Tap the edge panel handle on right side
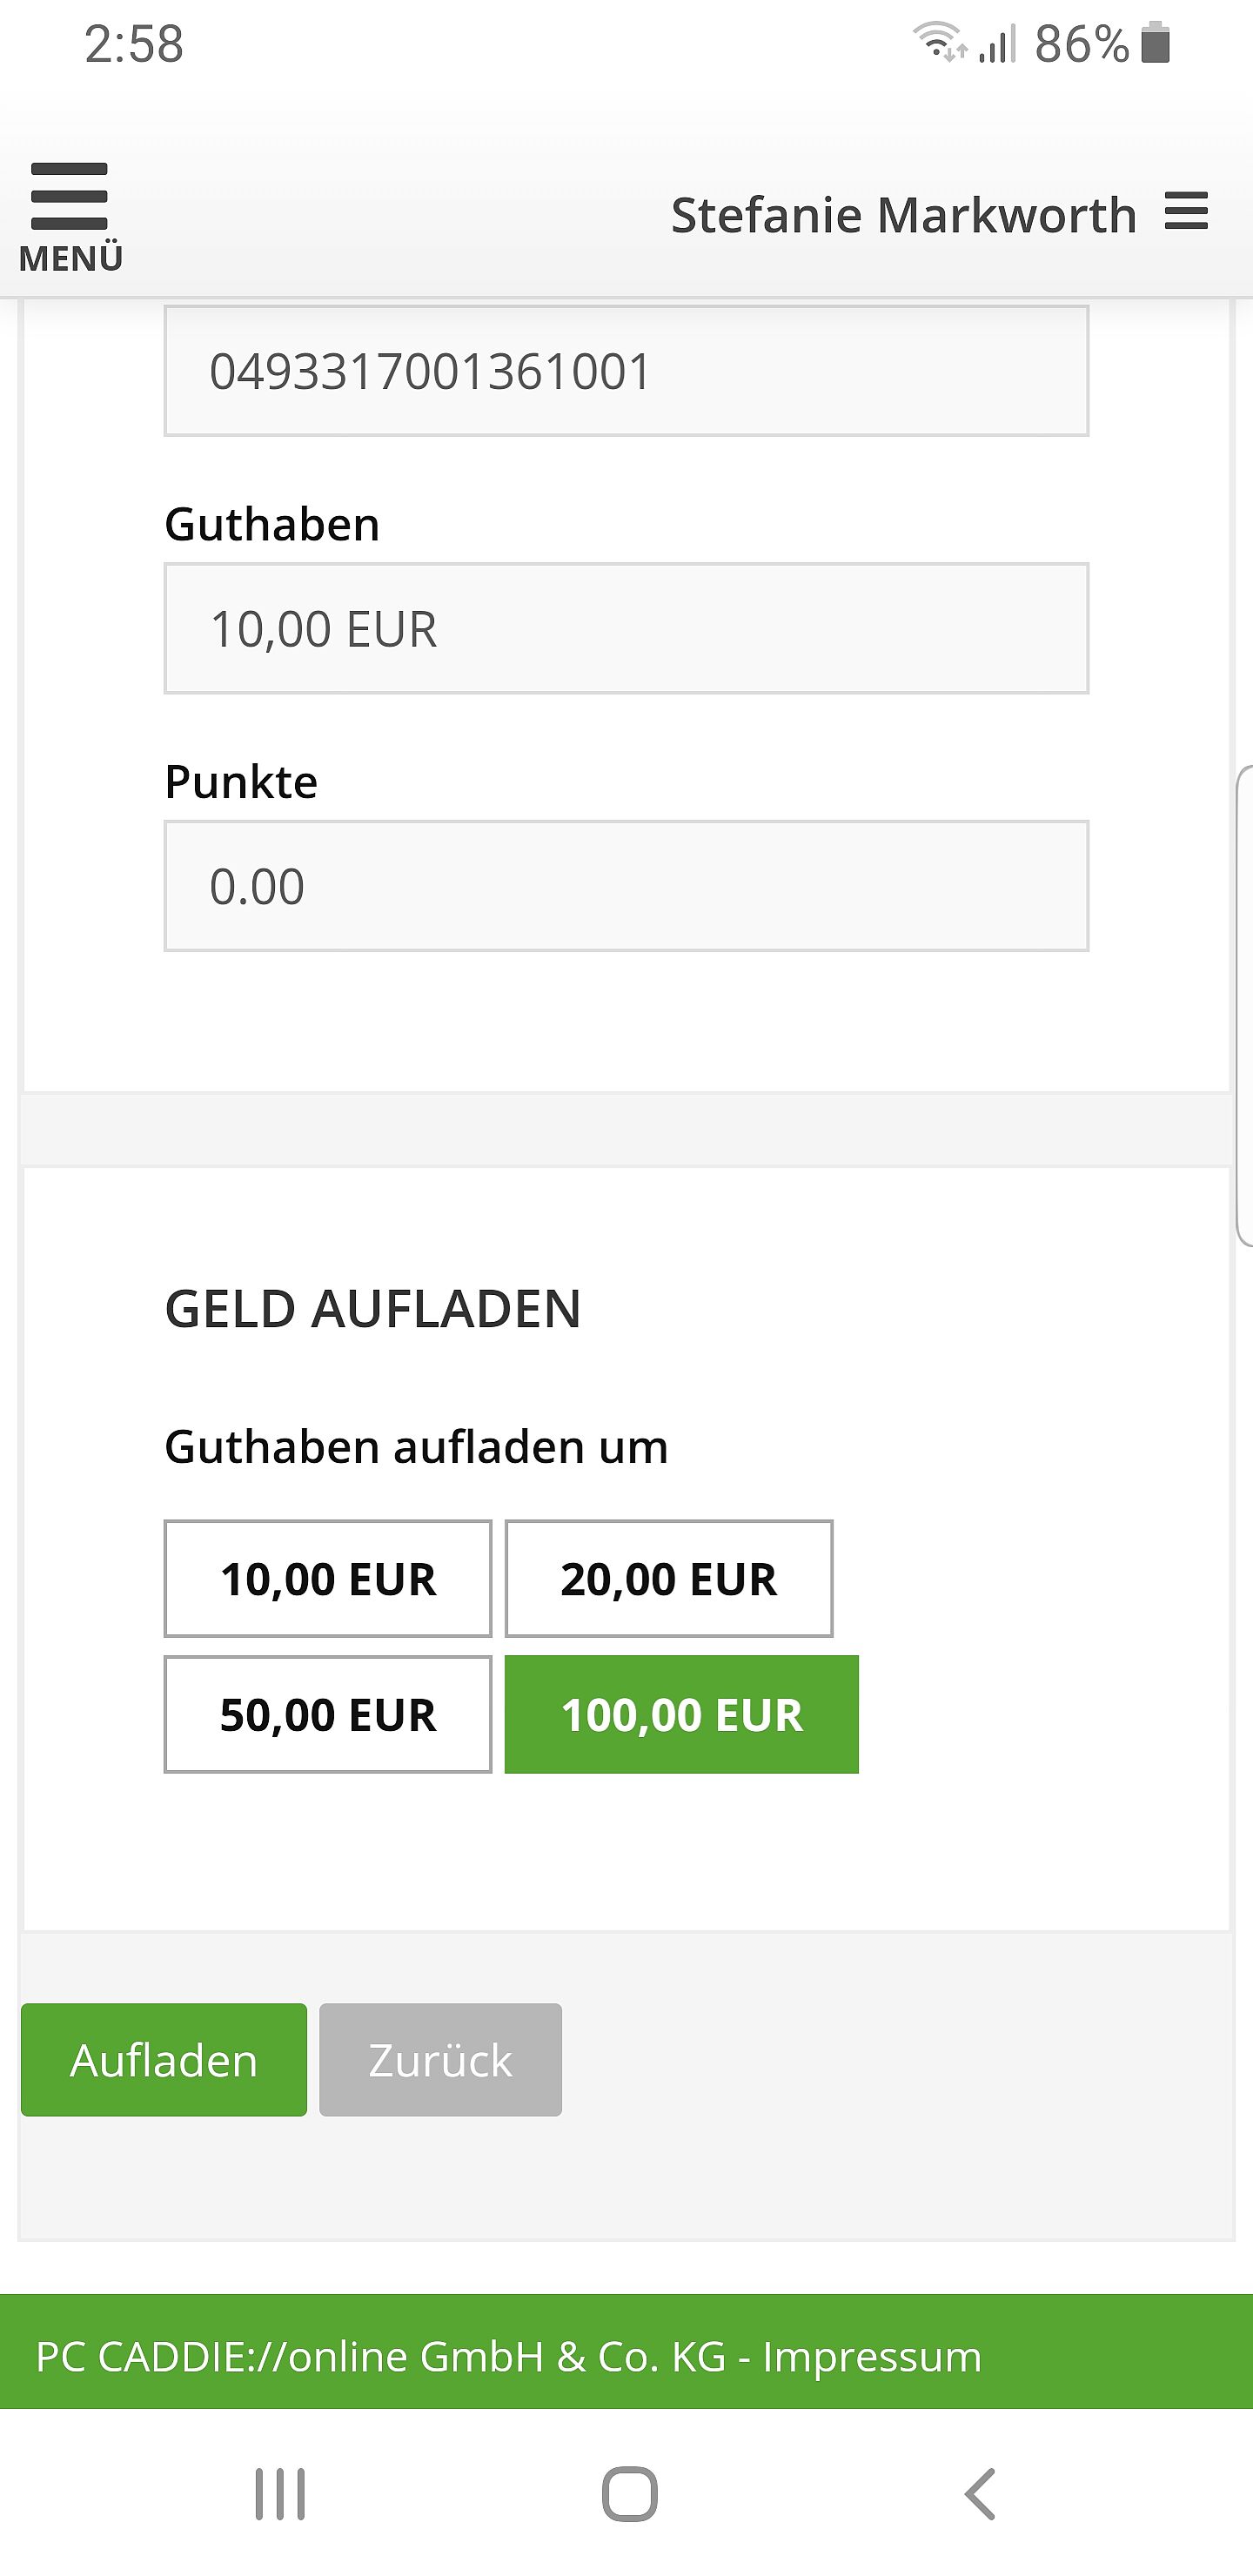This screenshot has height=2576, width=1253. 1244,1006
